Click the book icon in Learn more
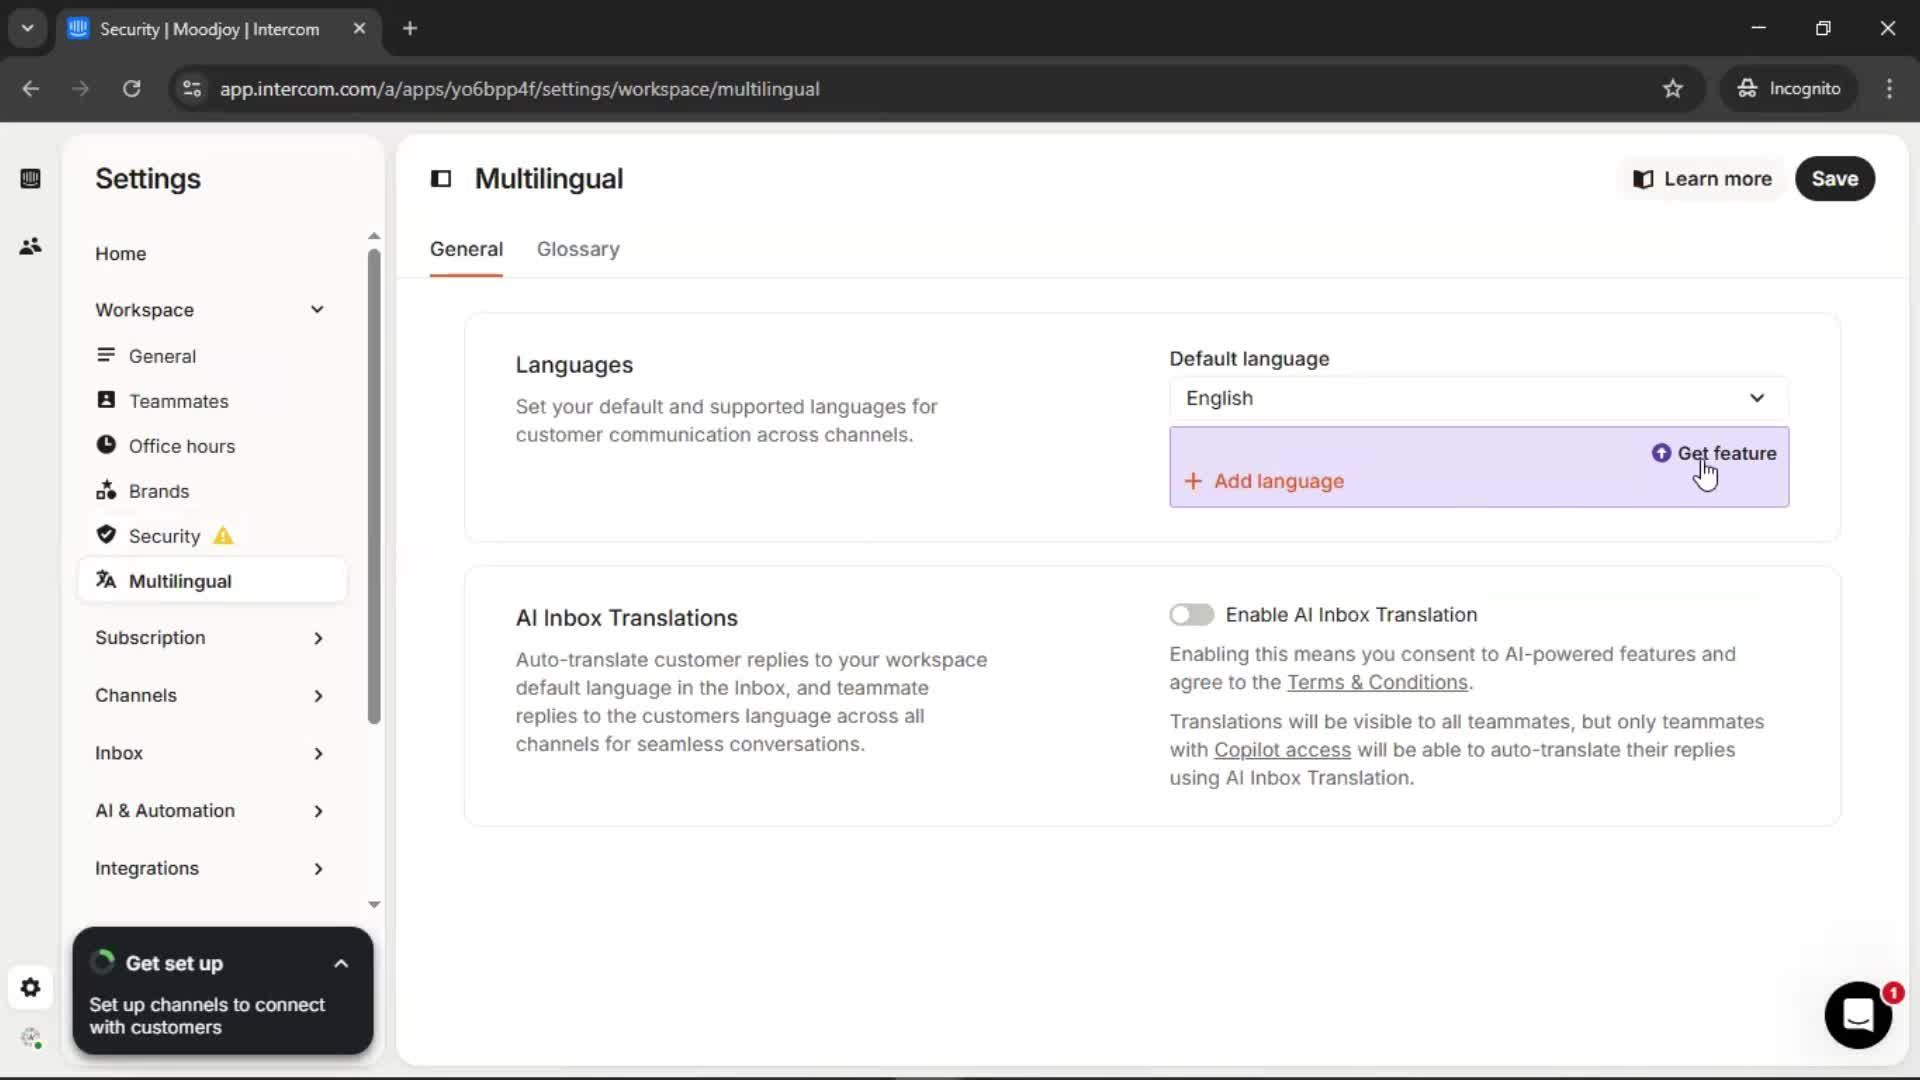This screenshot has height=1080, width=1920. tap(1643, 179)
